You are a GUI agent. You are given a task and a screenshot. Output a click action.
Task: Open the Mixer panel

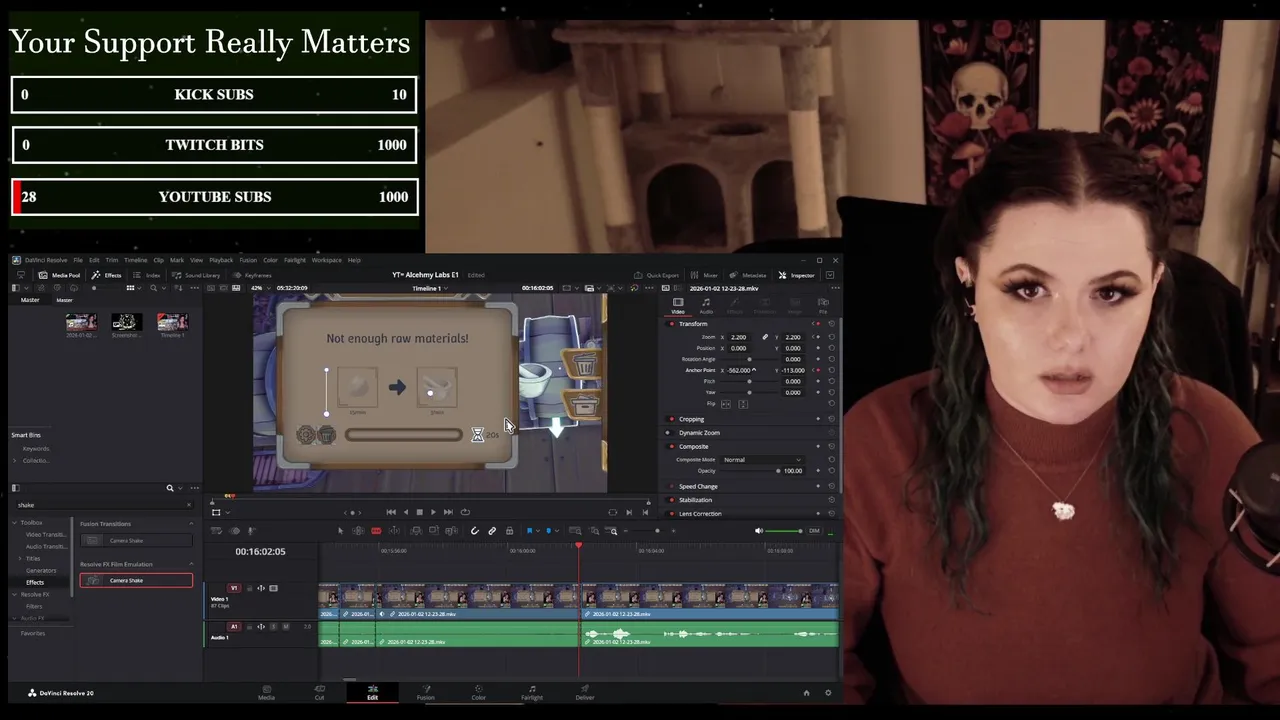(x=705, y=275)
